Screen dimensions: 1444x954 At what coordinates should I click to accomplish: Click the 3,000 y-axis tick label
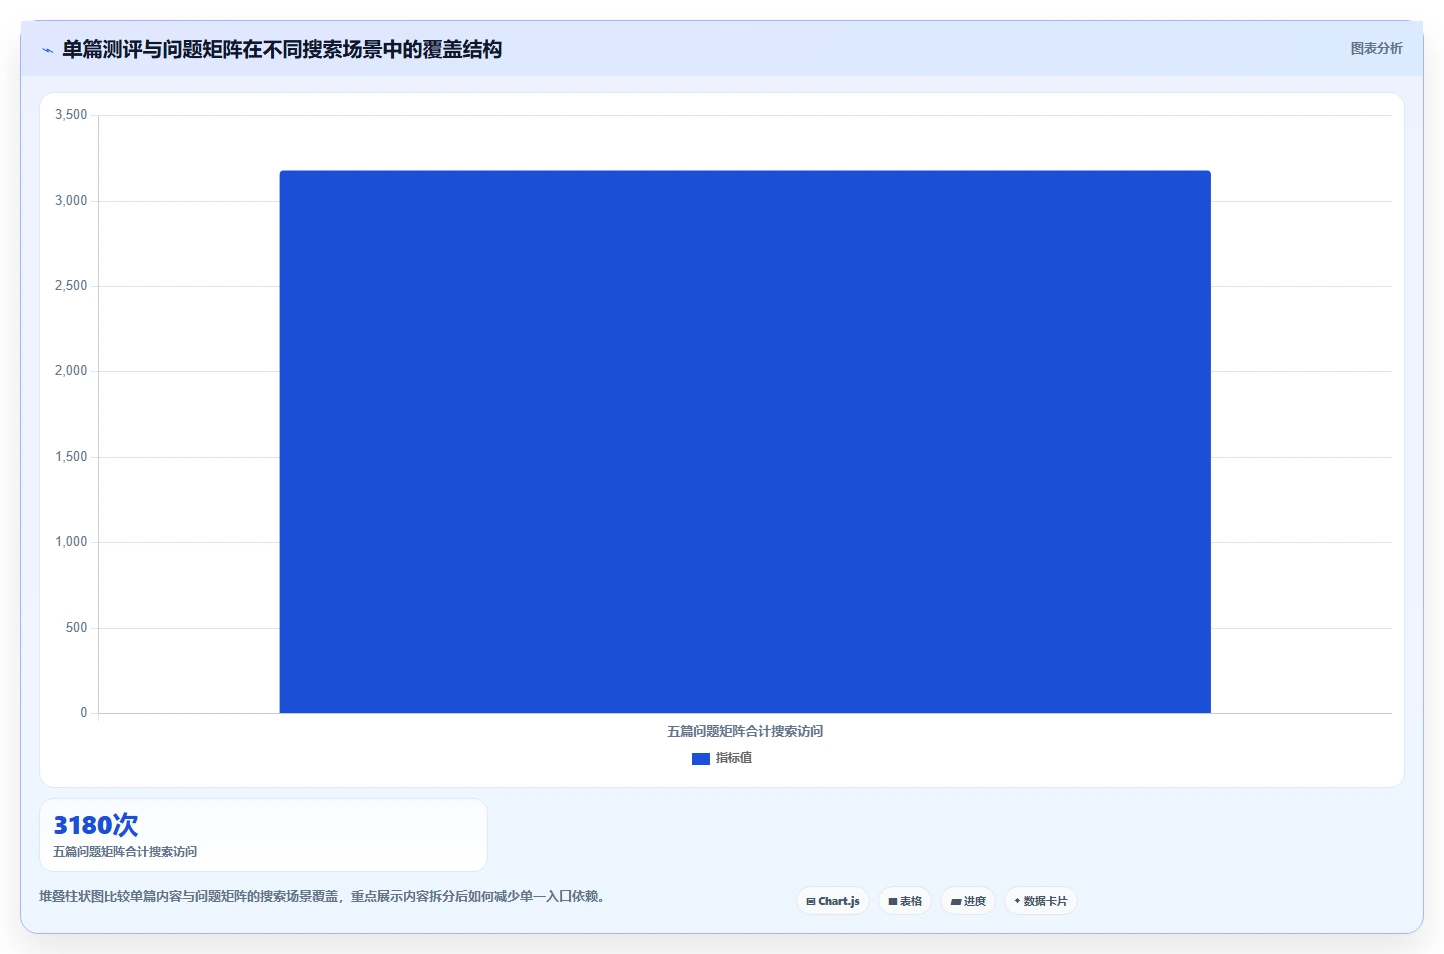click(x=71, y=201)
